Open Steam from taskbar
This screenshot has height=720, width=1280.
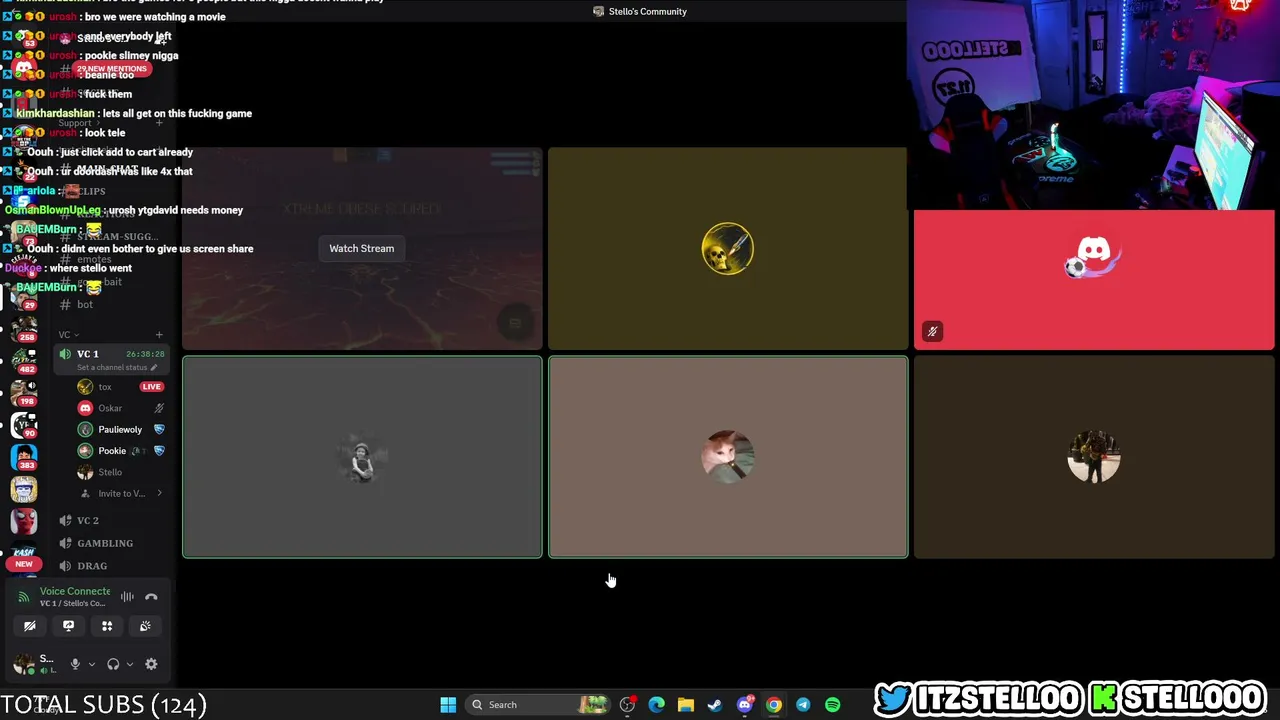point(715,705)
